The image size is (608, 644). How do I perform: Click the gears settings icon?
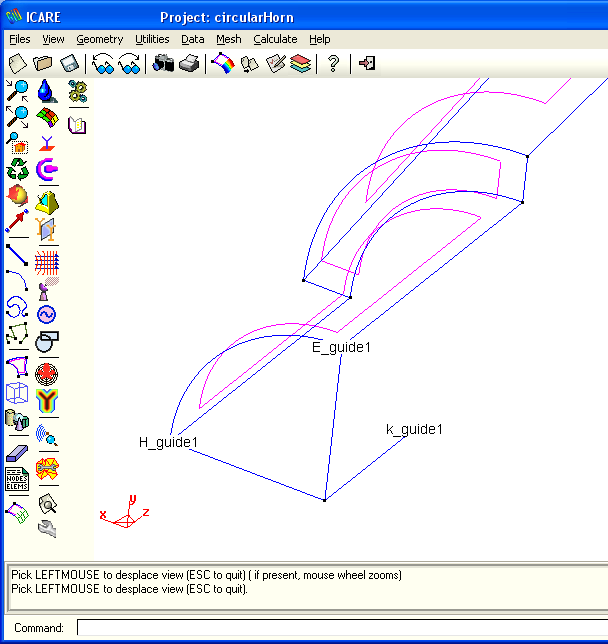pos(78,91)
